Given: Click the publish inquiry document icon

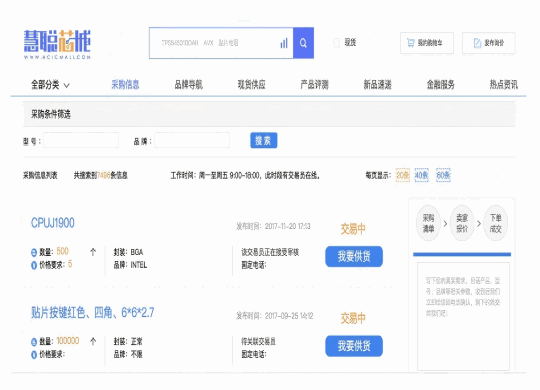Looking at the screenshot, I should (477, 43).
